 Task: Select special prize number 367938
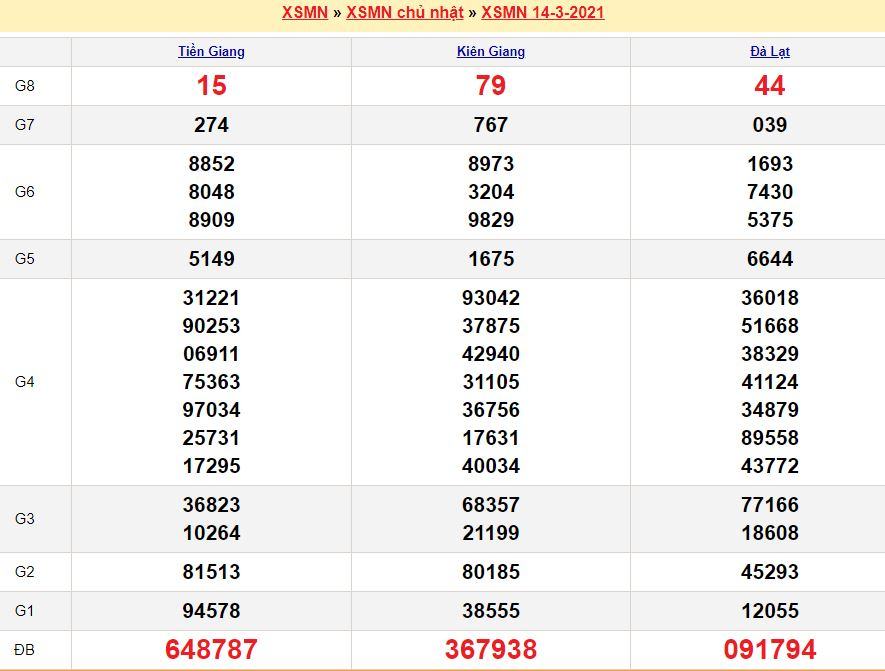pos(491,650)
